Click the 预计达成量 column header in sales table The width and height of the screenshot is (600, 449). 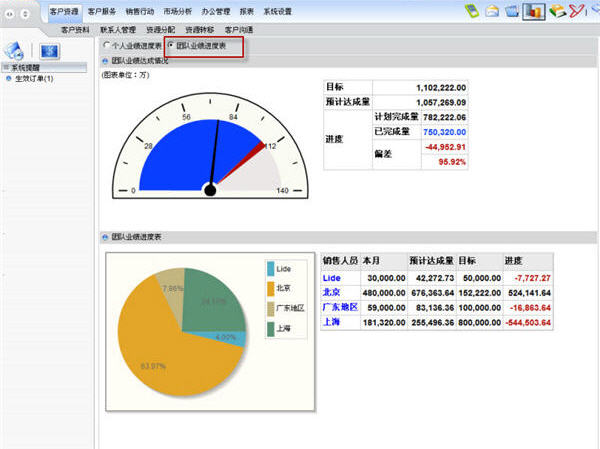(x=431, y=261)
